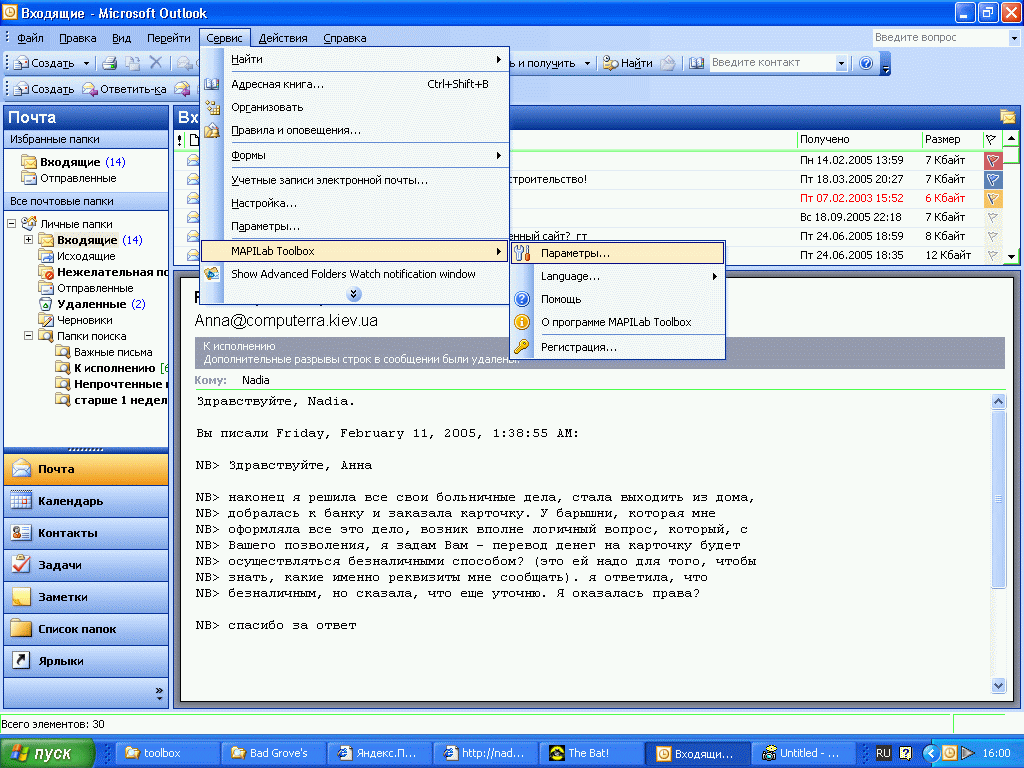Open О программе MAPILab Toolbox

coord(617,322)
